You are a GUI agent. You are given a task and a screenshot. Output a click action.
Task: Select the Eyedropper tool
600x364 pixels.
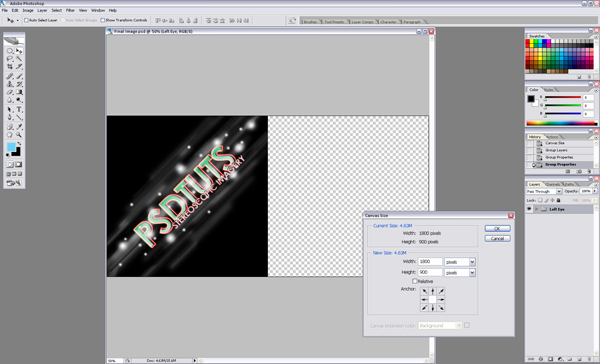point(19,127)
